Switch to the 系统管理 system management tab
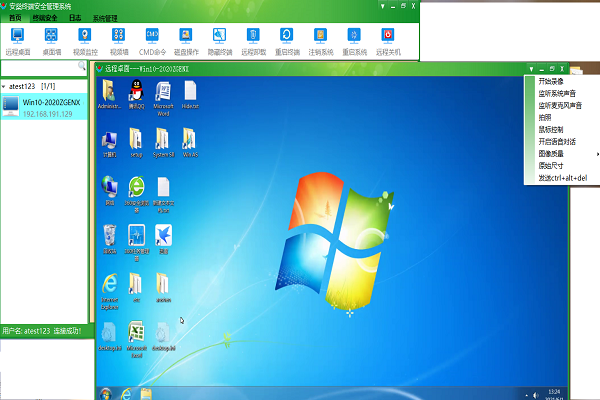The height and width of the screenshot is (400, 600). (x=105, y=18)
